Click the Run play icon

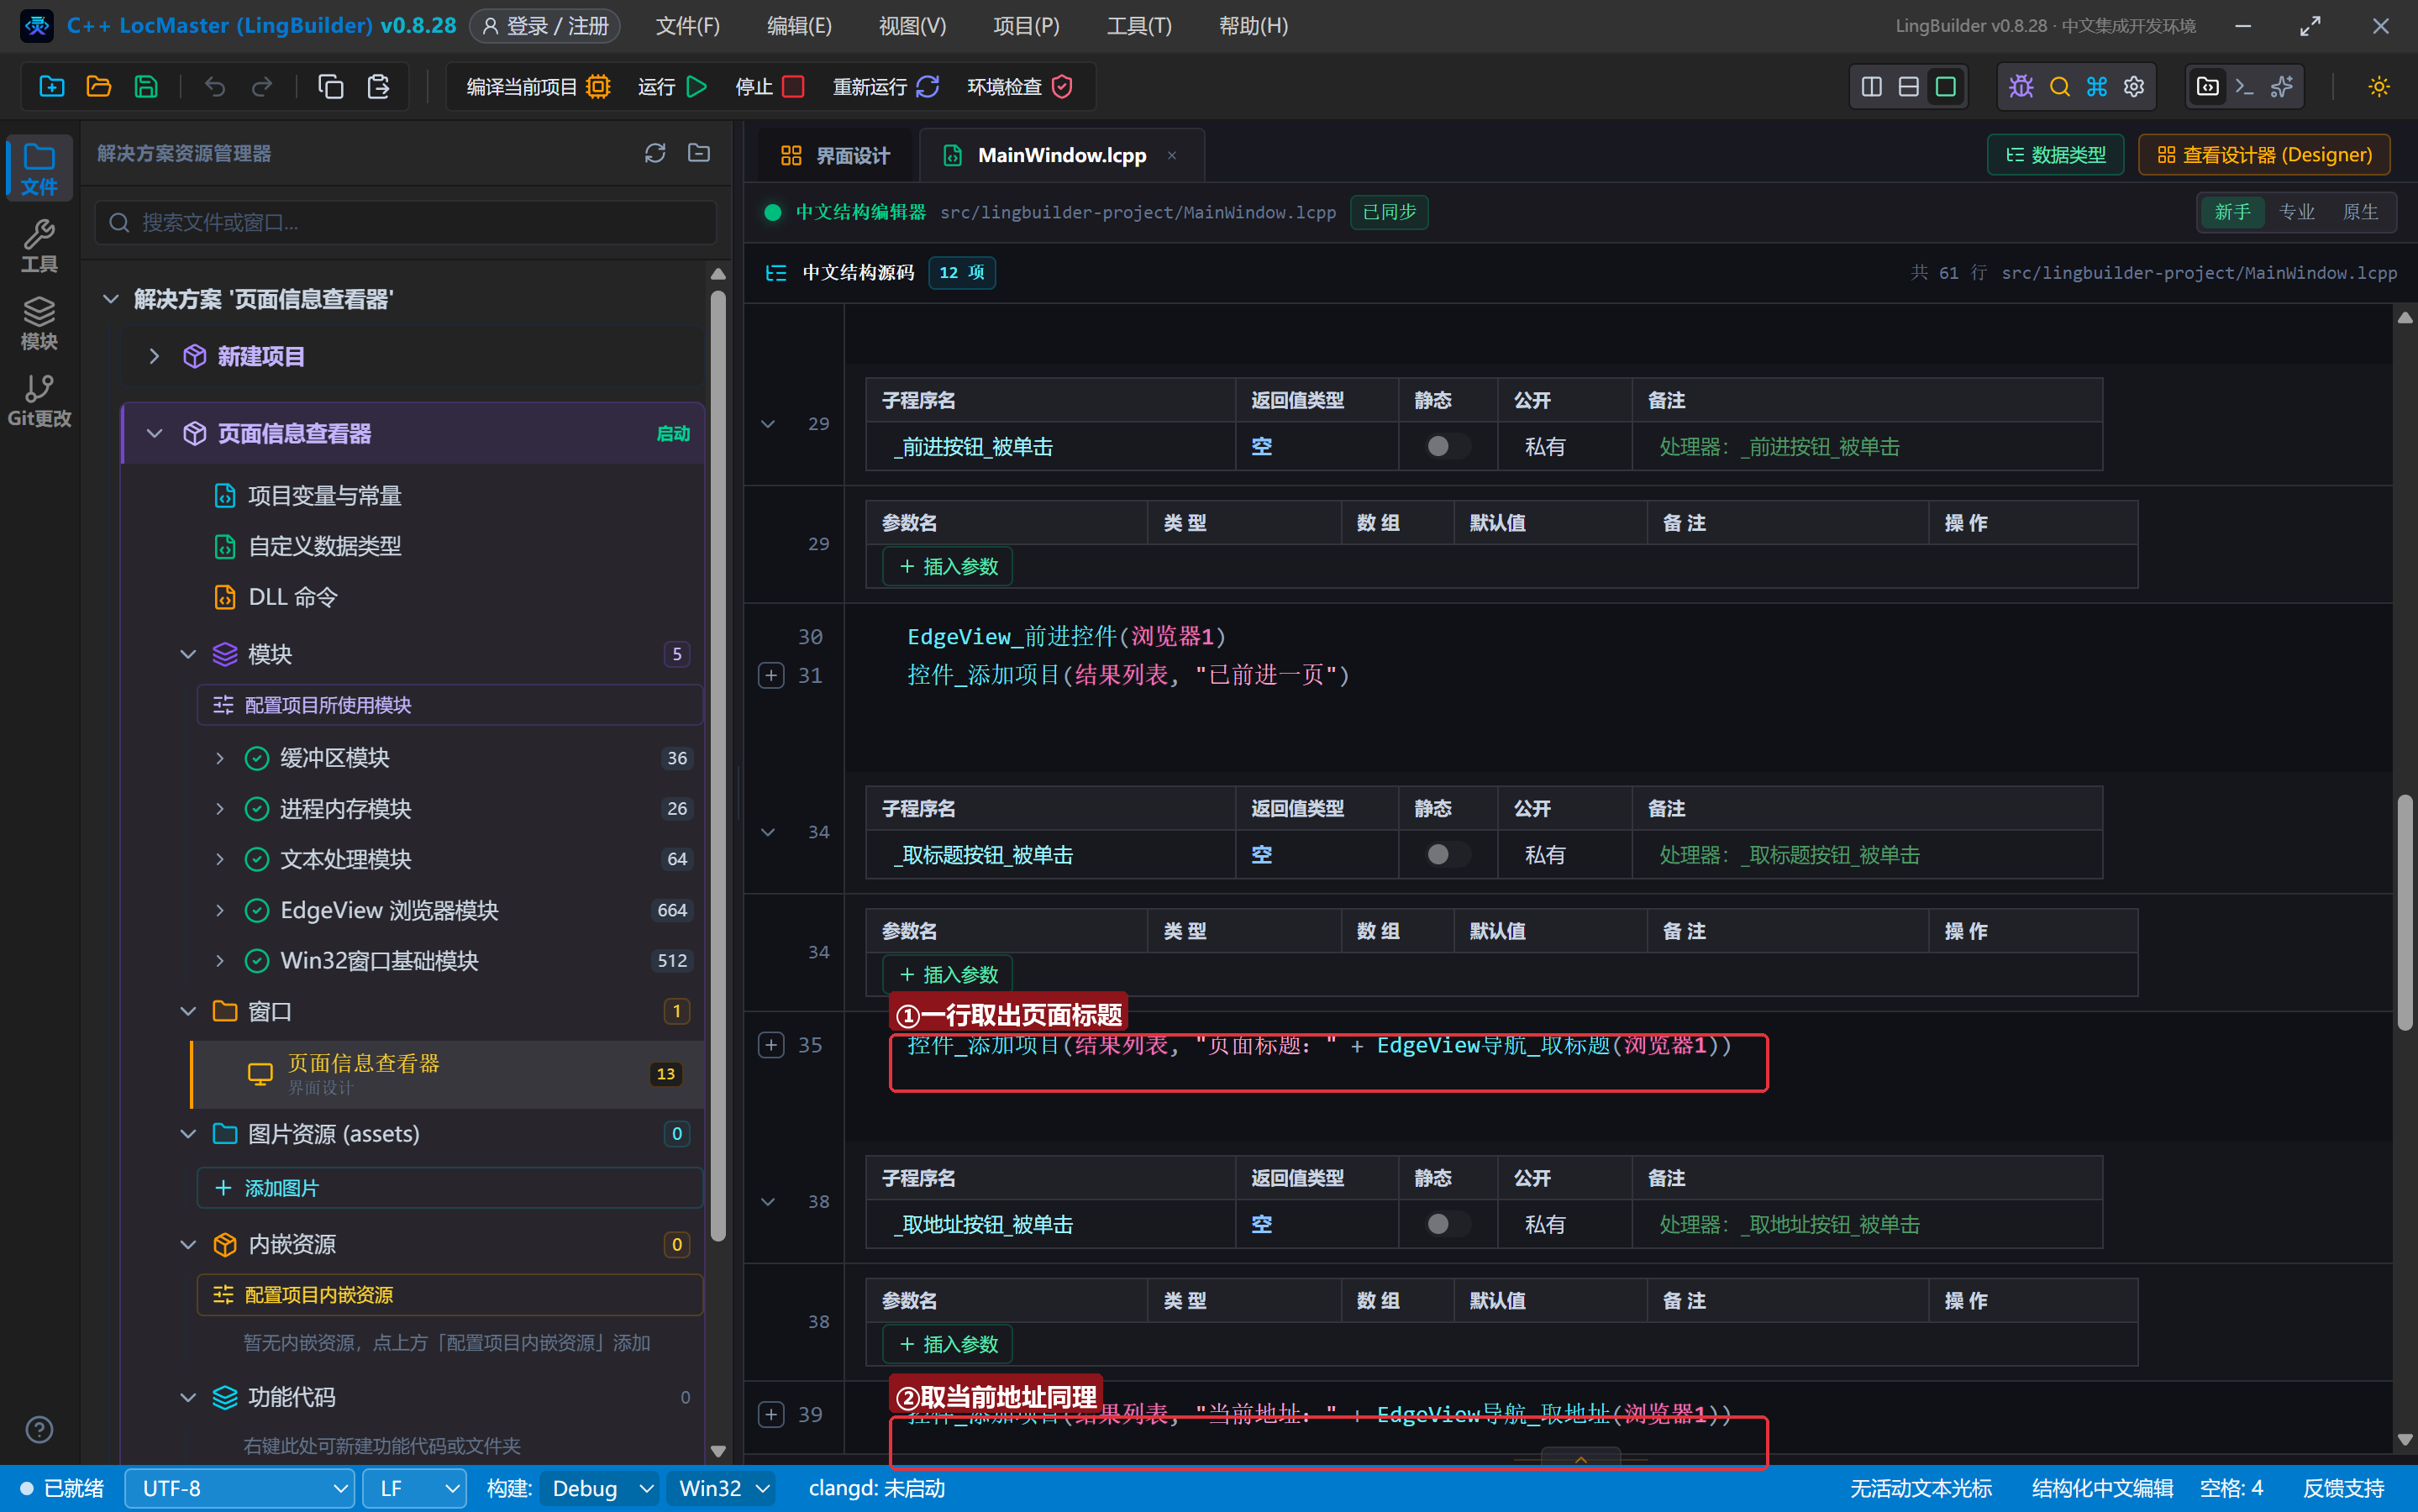[x=697, y=87]
